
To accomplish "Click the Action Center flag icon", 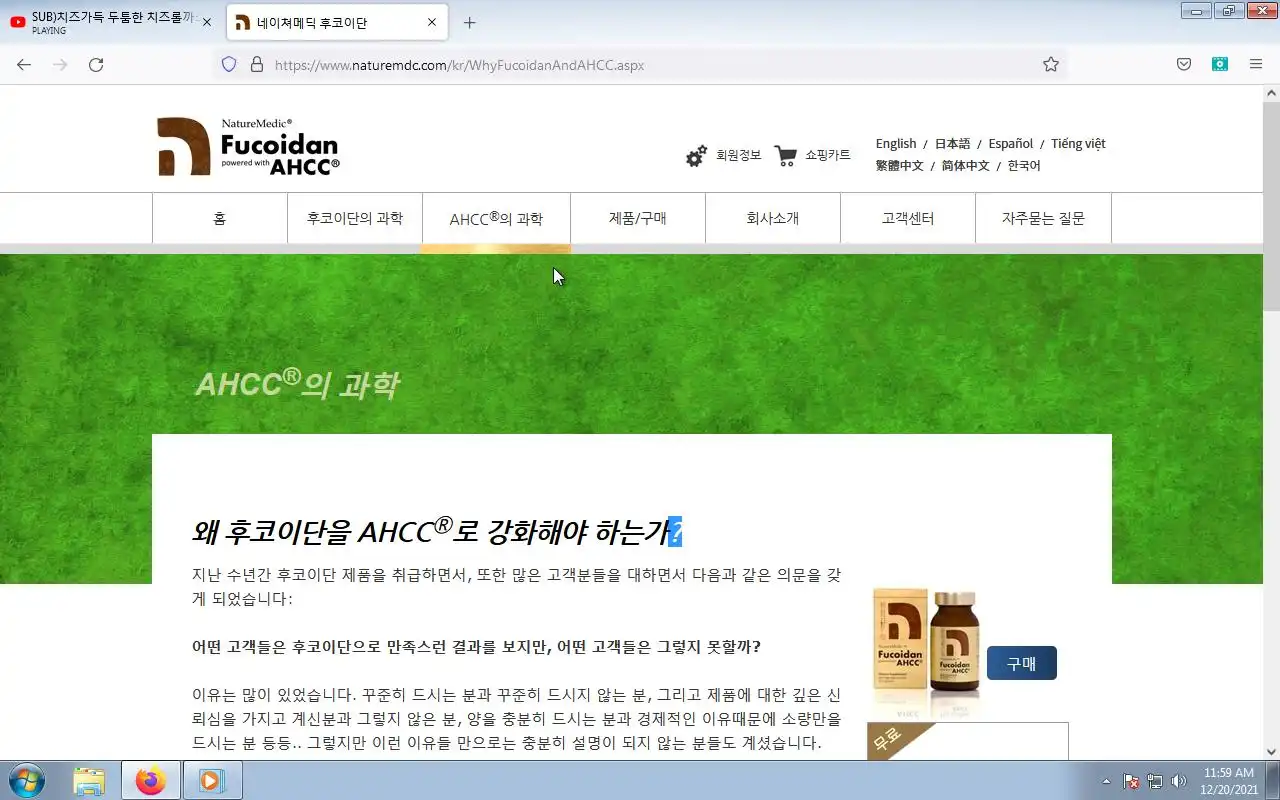I will tap(1131, 781).
